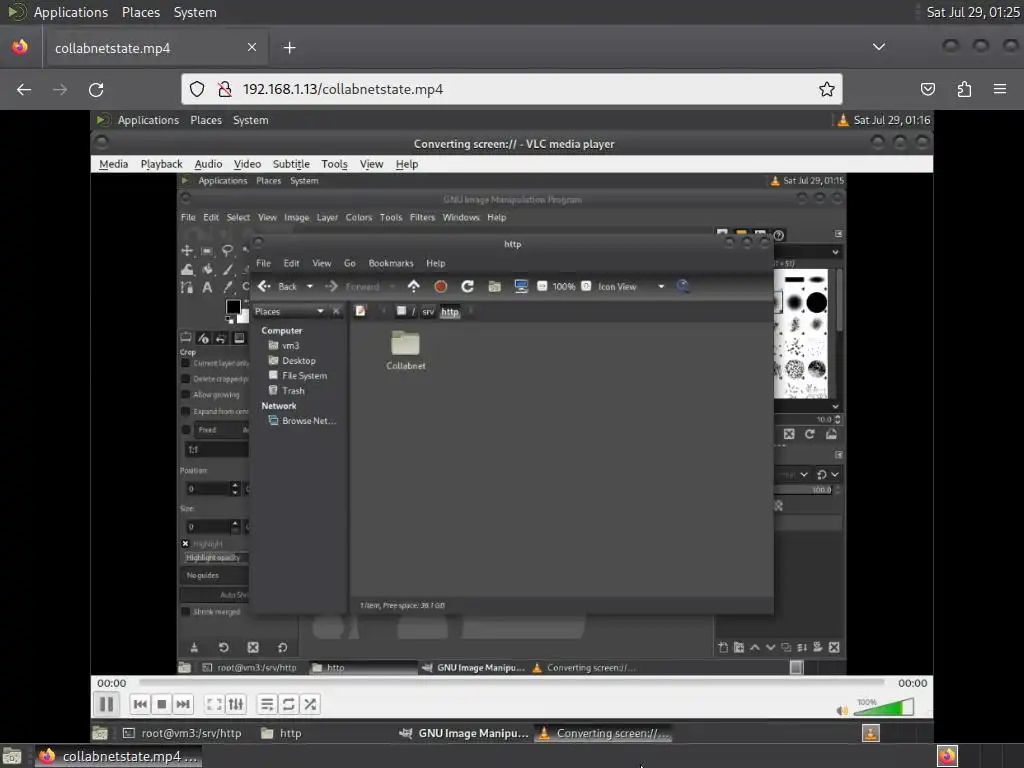This screenshot has width=1024, height=768.
Task: Open home folder icon in file manager
Action: tap(494, 286)
